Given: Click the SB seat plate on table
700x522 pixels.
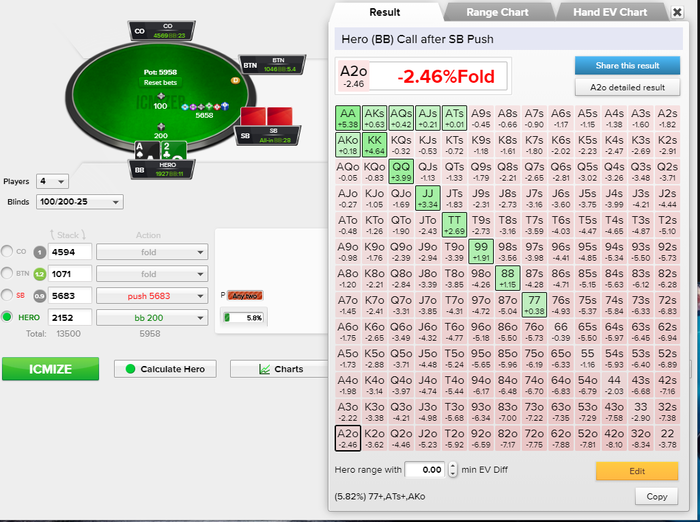Looking at the screenshot, I should (x=267, y=135).
